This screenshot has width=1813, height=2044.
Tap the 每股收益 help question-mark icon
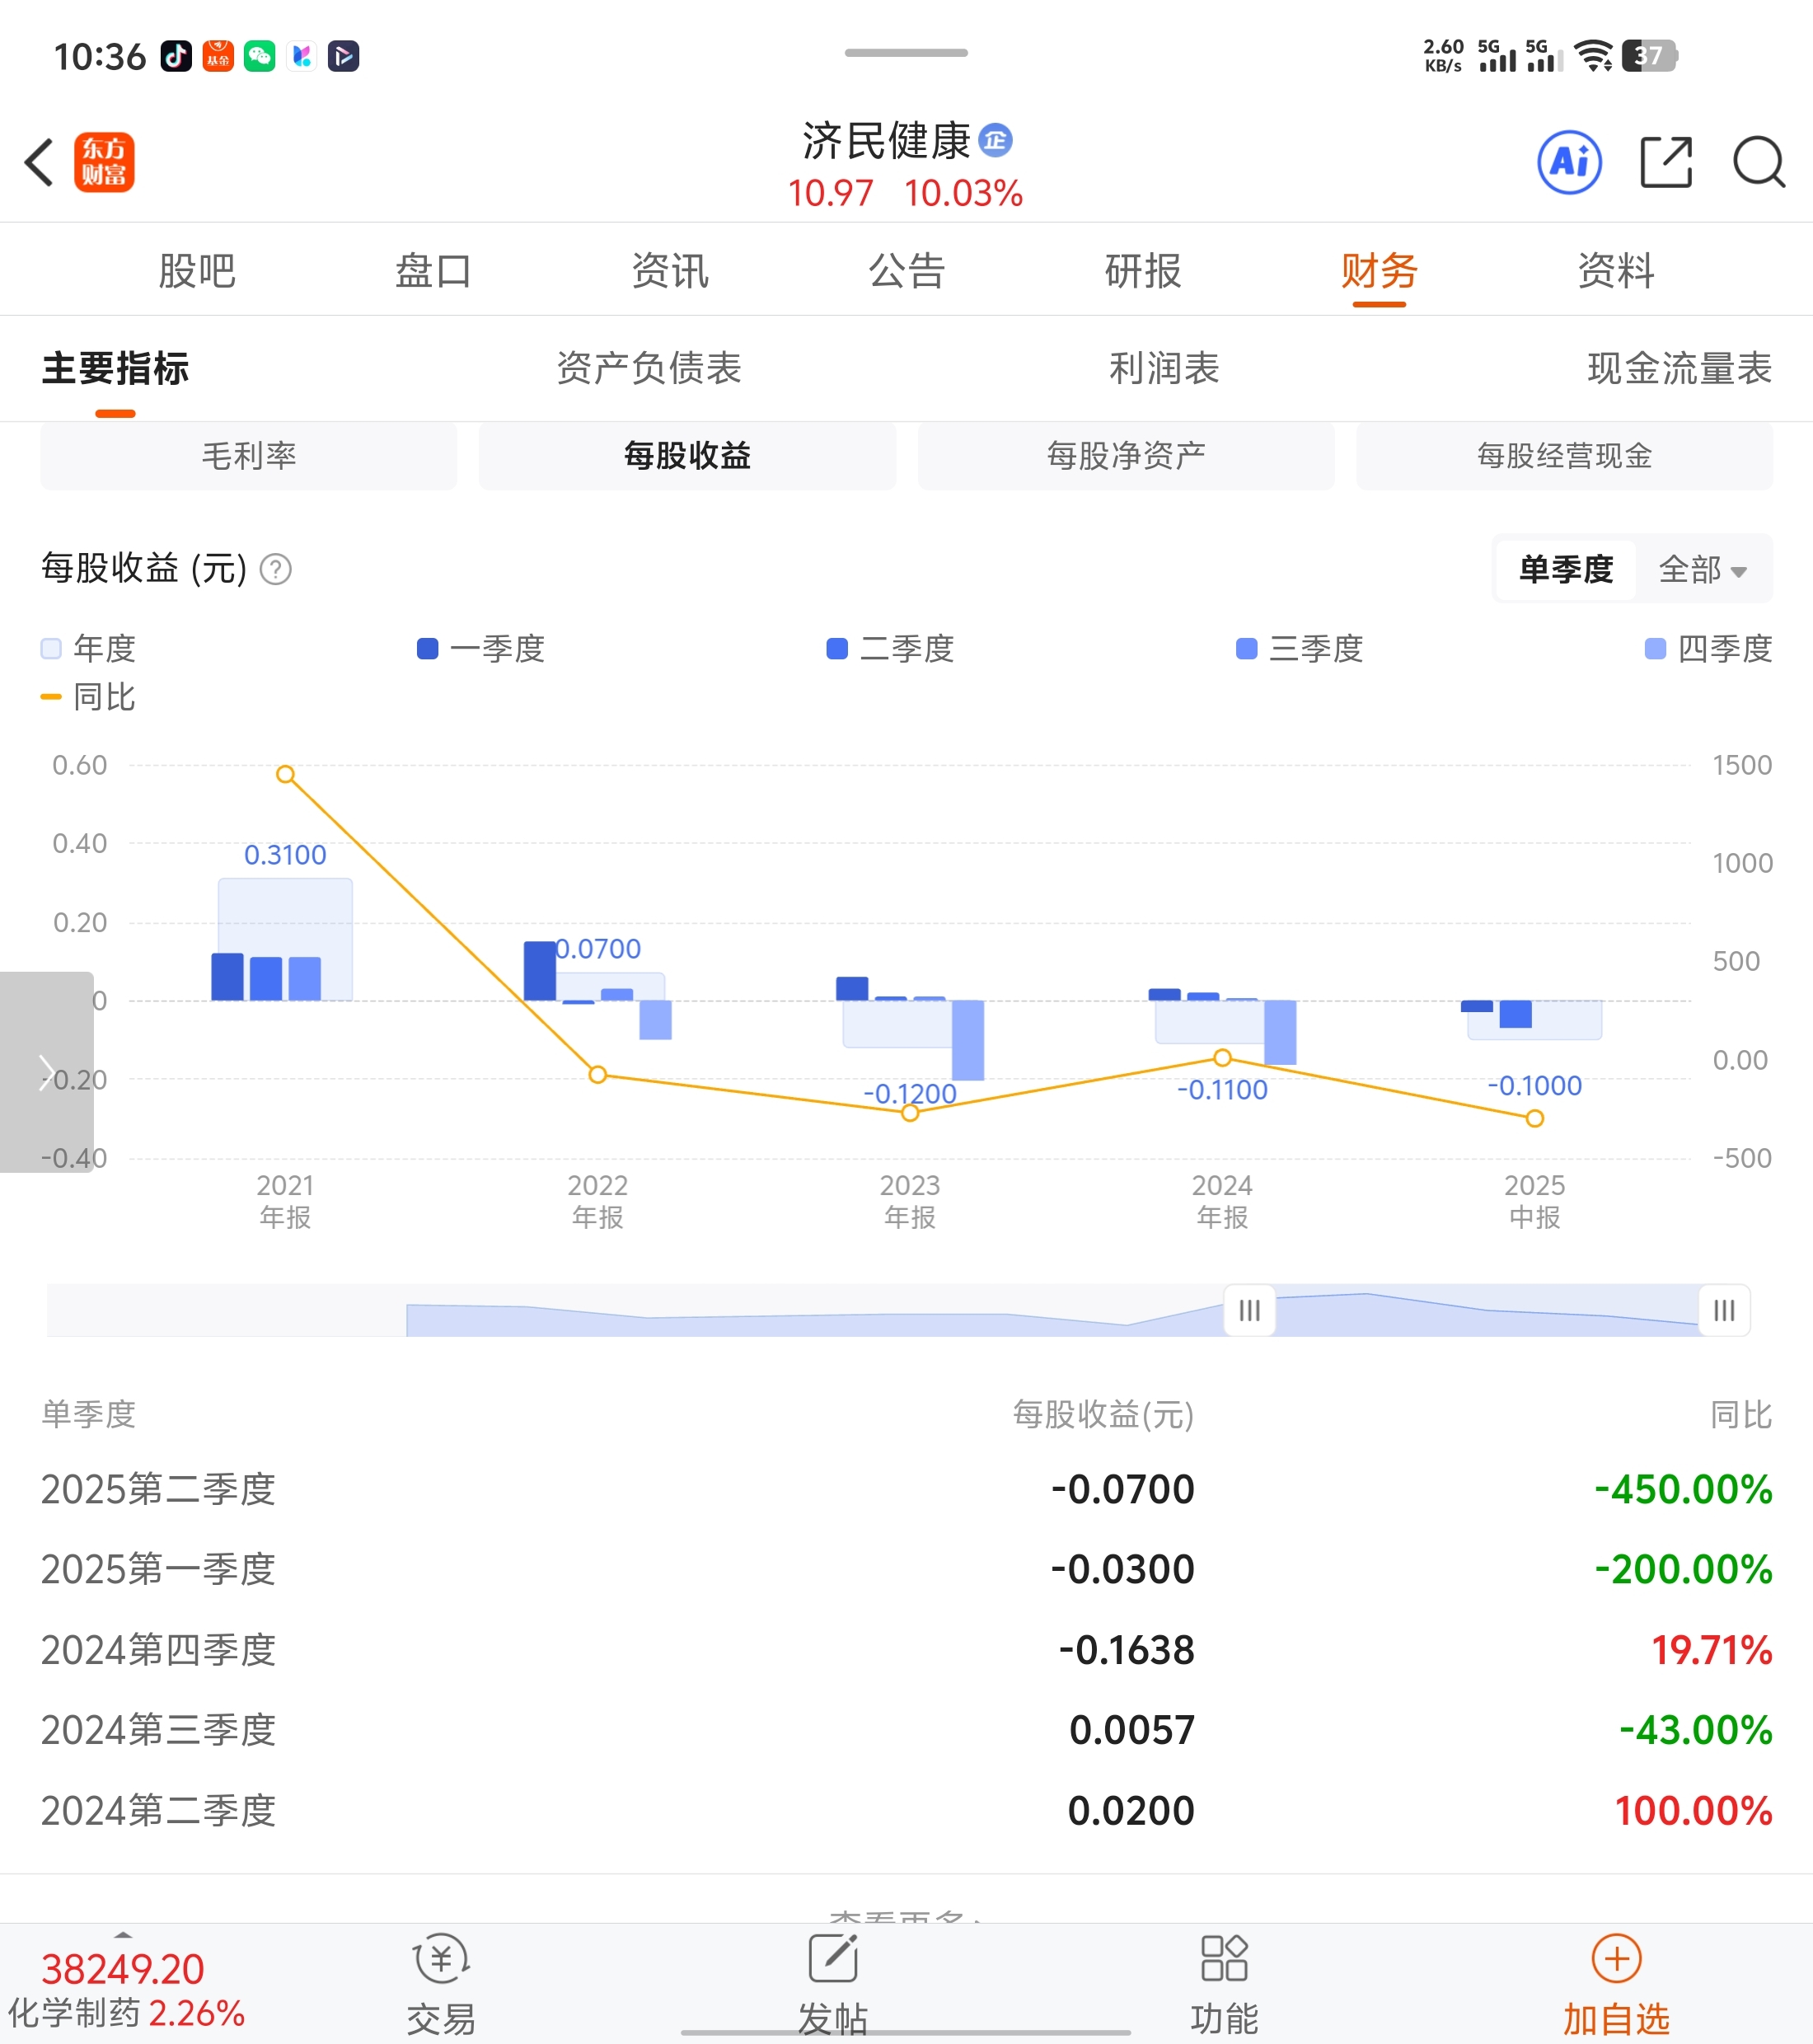[x=276, y=570]
